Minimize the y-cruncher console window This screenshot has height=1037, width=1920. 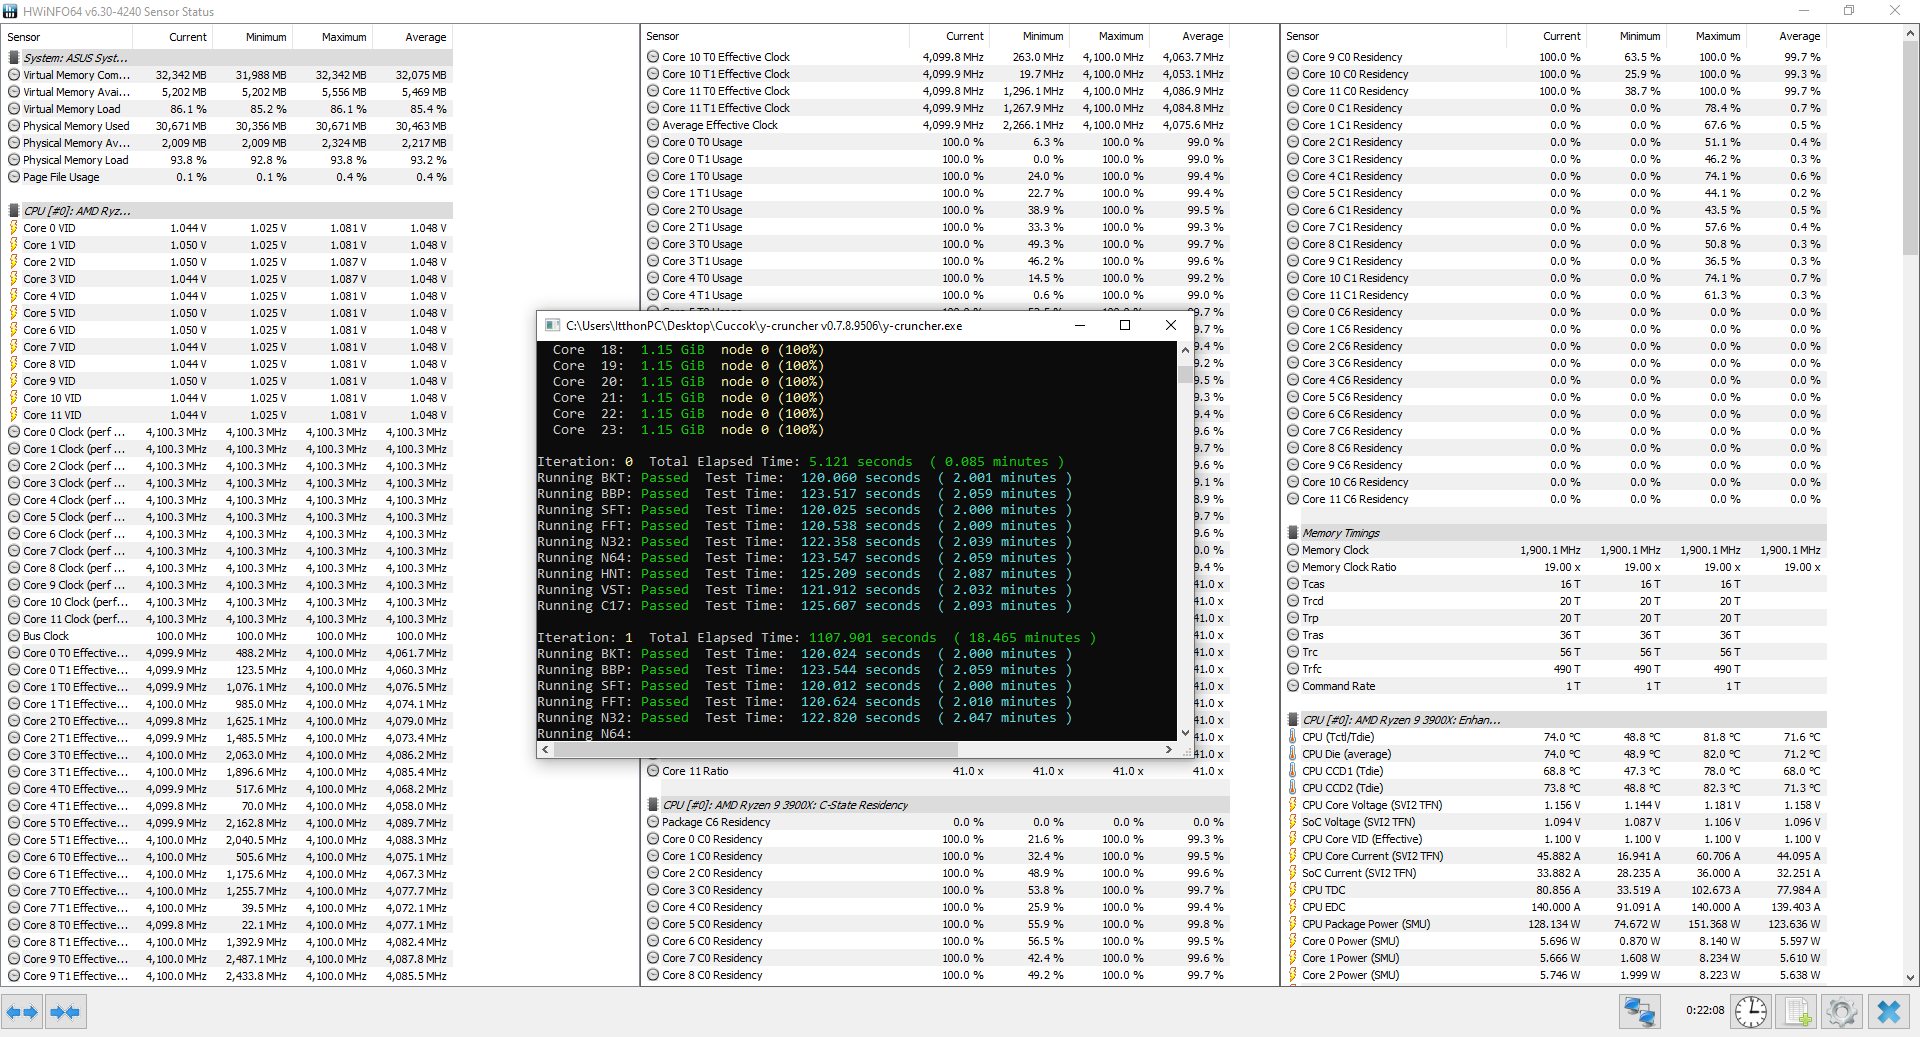tap(1080, 325)
